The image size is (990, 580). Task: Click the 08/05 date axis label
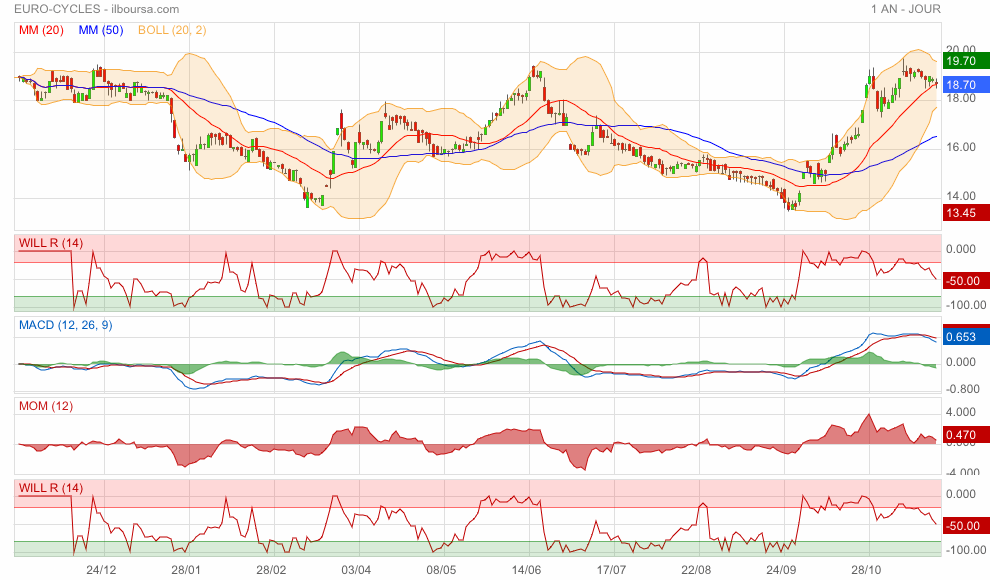[x=441, y=570]
